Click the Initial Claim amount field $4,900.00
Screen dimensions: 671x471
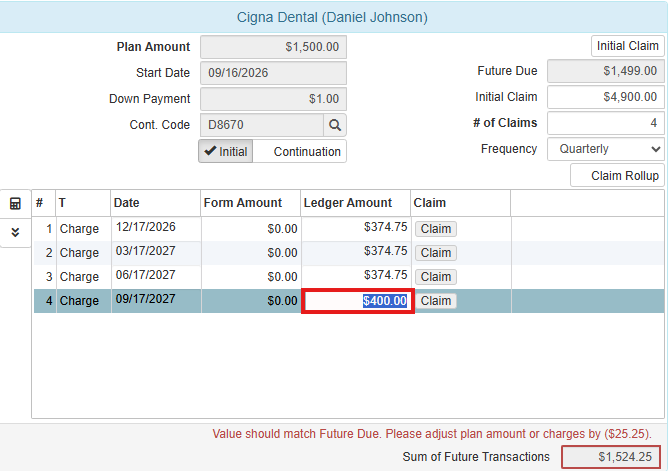pyautogui.click(x=606, y=97)
